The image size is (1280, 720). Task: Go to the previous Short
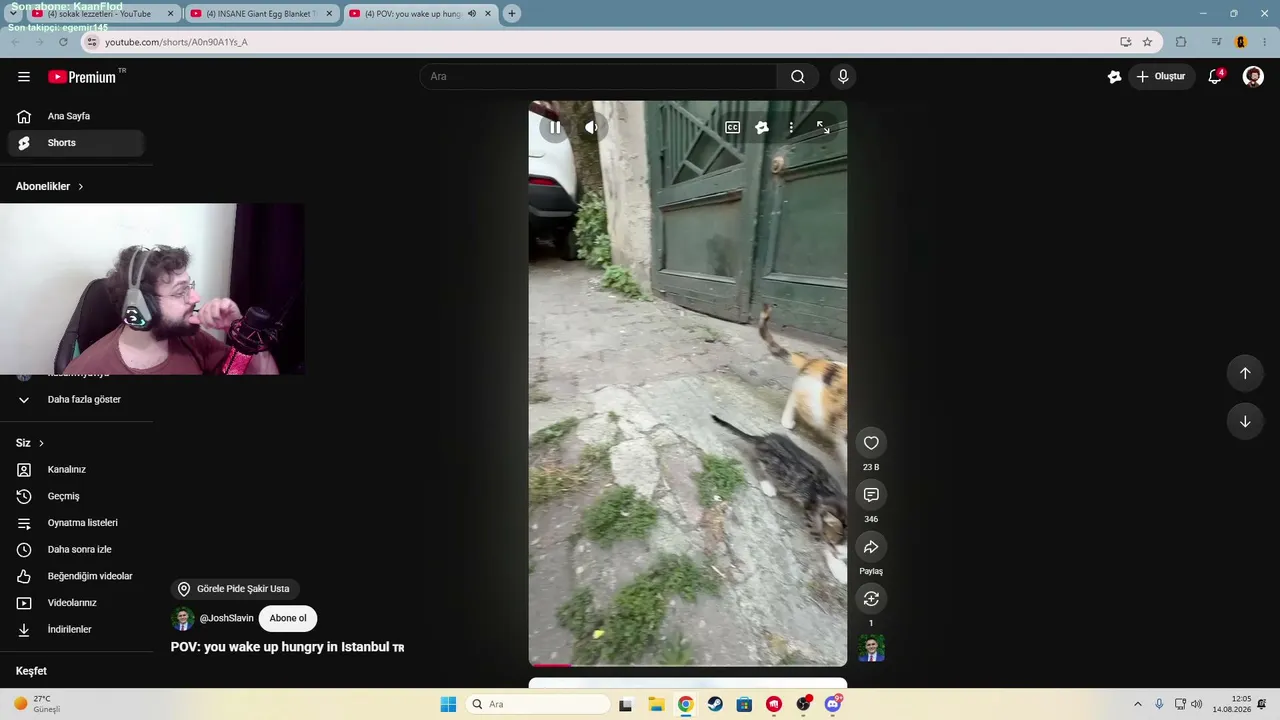tap(1245, 373)
